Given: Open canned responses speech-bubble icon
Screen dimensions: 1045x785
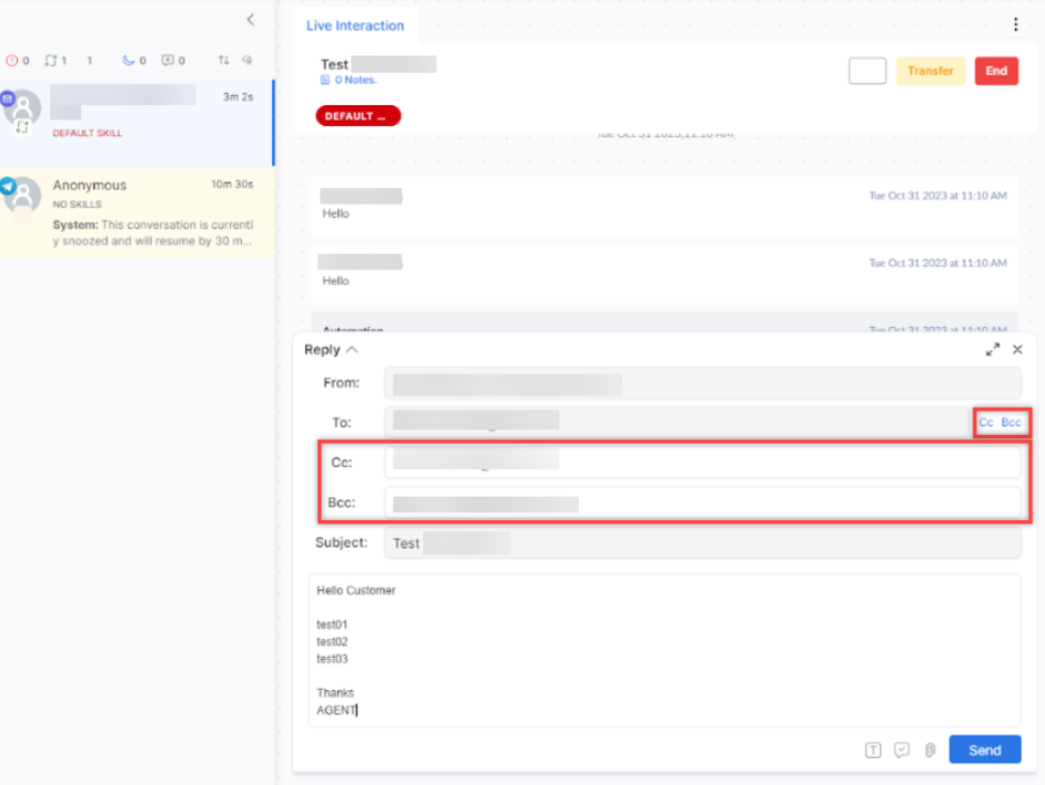Looking at the screenshot, I should click(902, 750).
